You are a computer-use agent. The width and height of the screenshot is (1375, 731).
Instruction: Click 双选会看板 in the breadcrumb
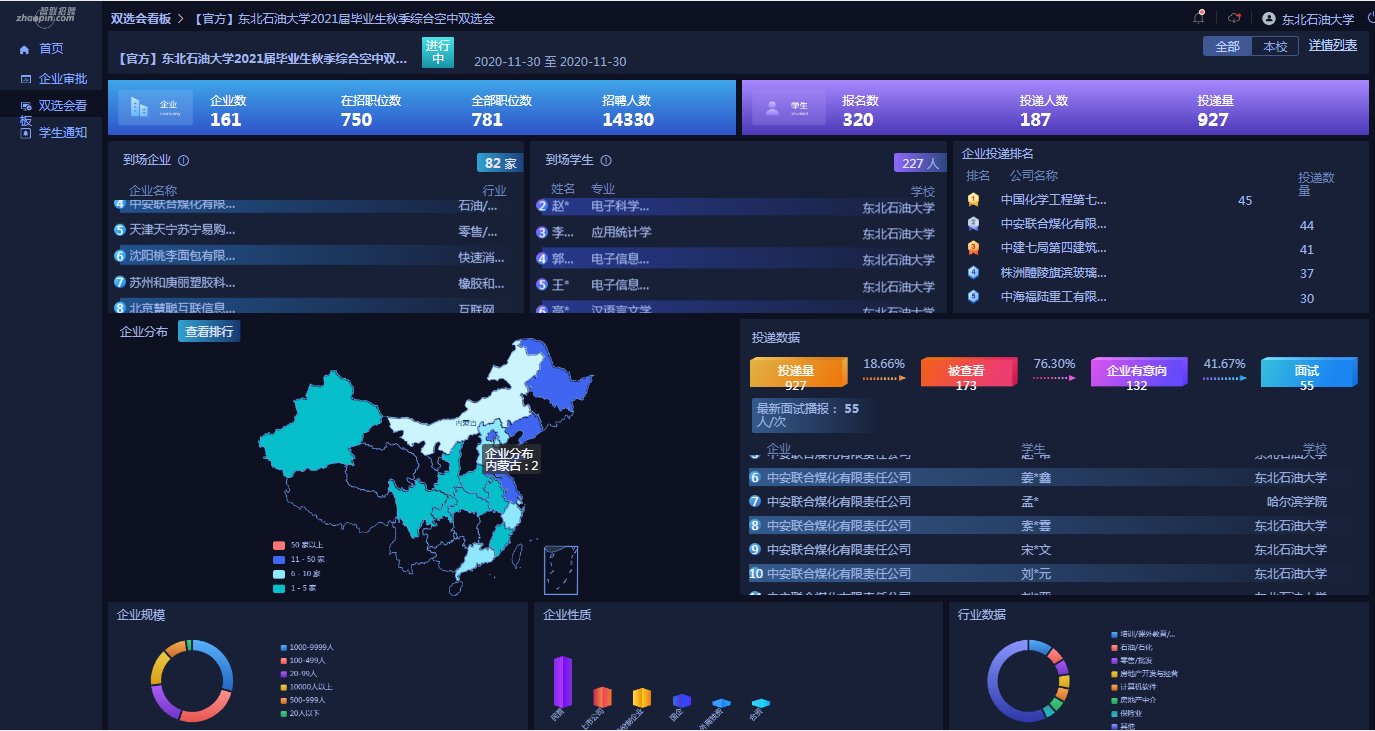coord(140,18)
